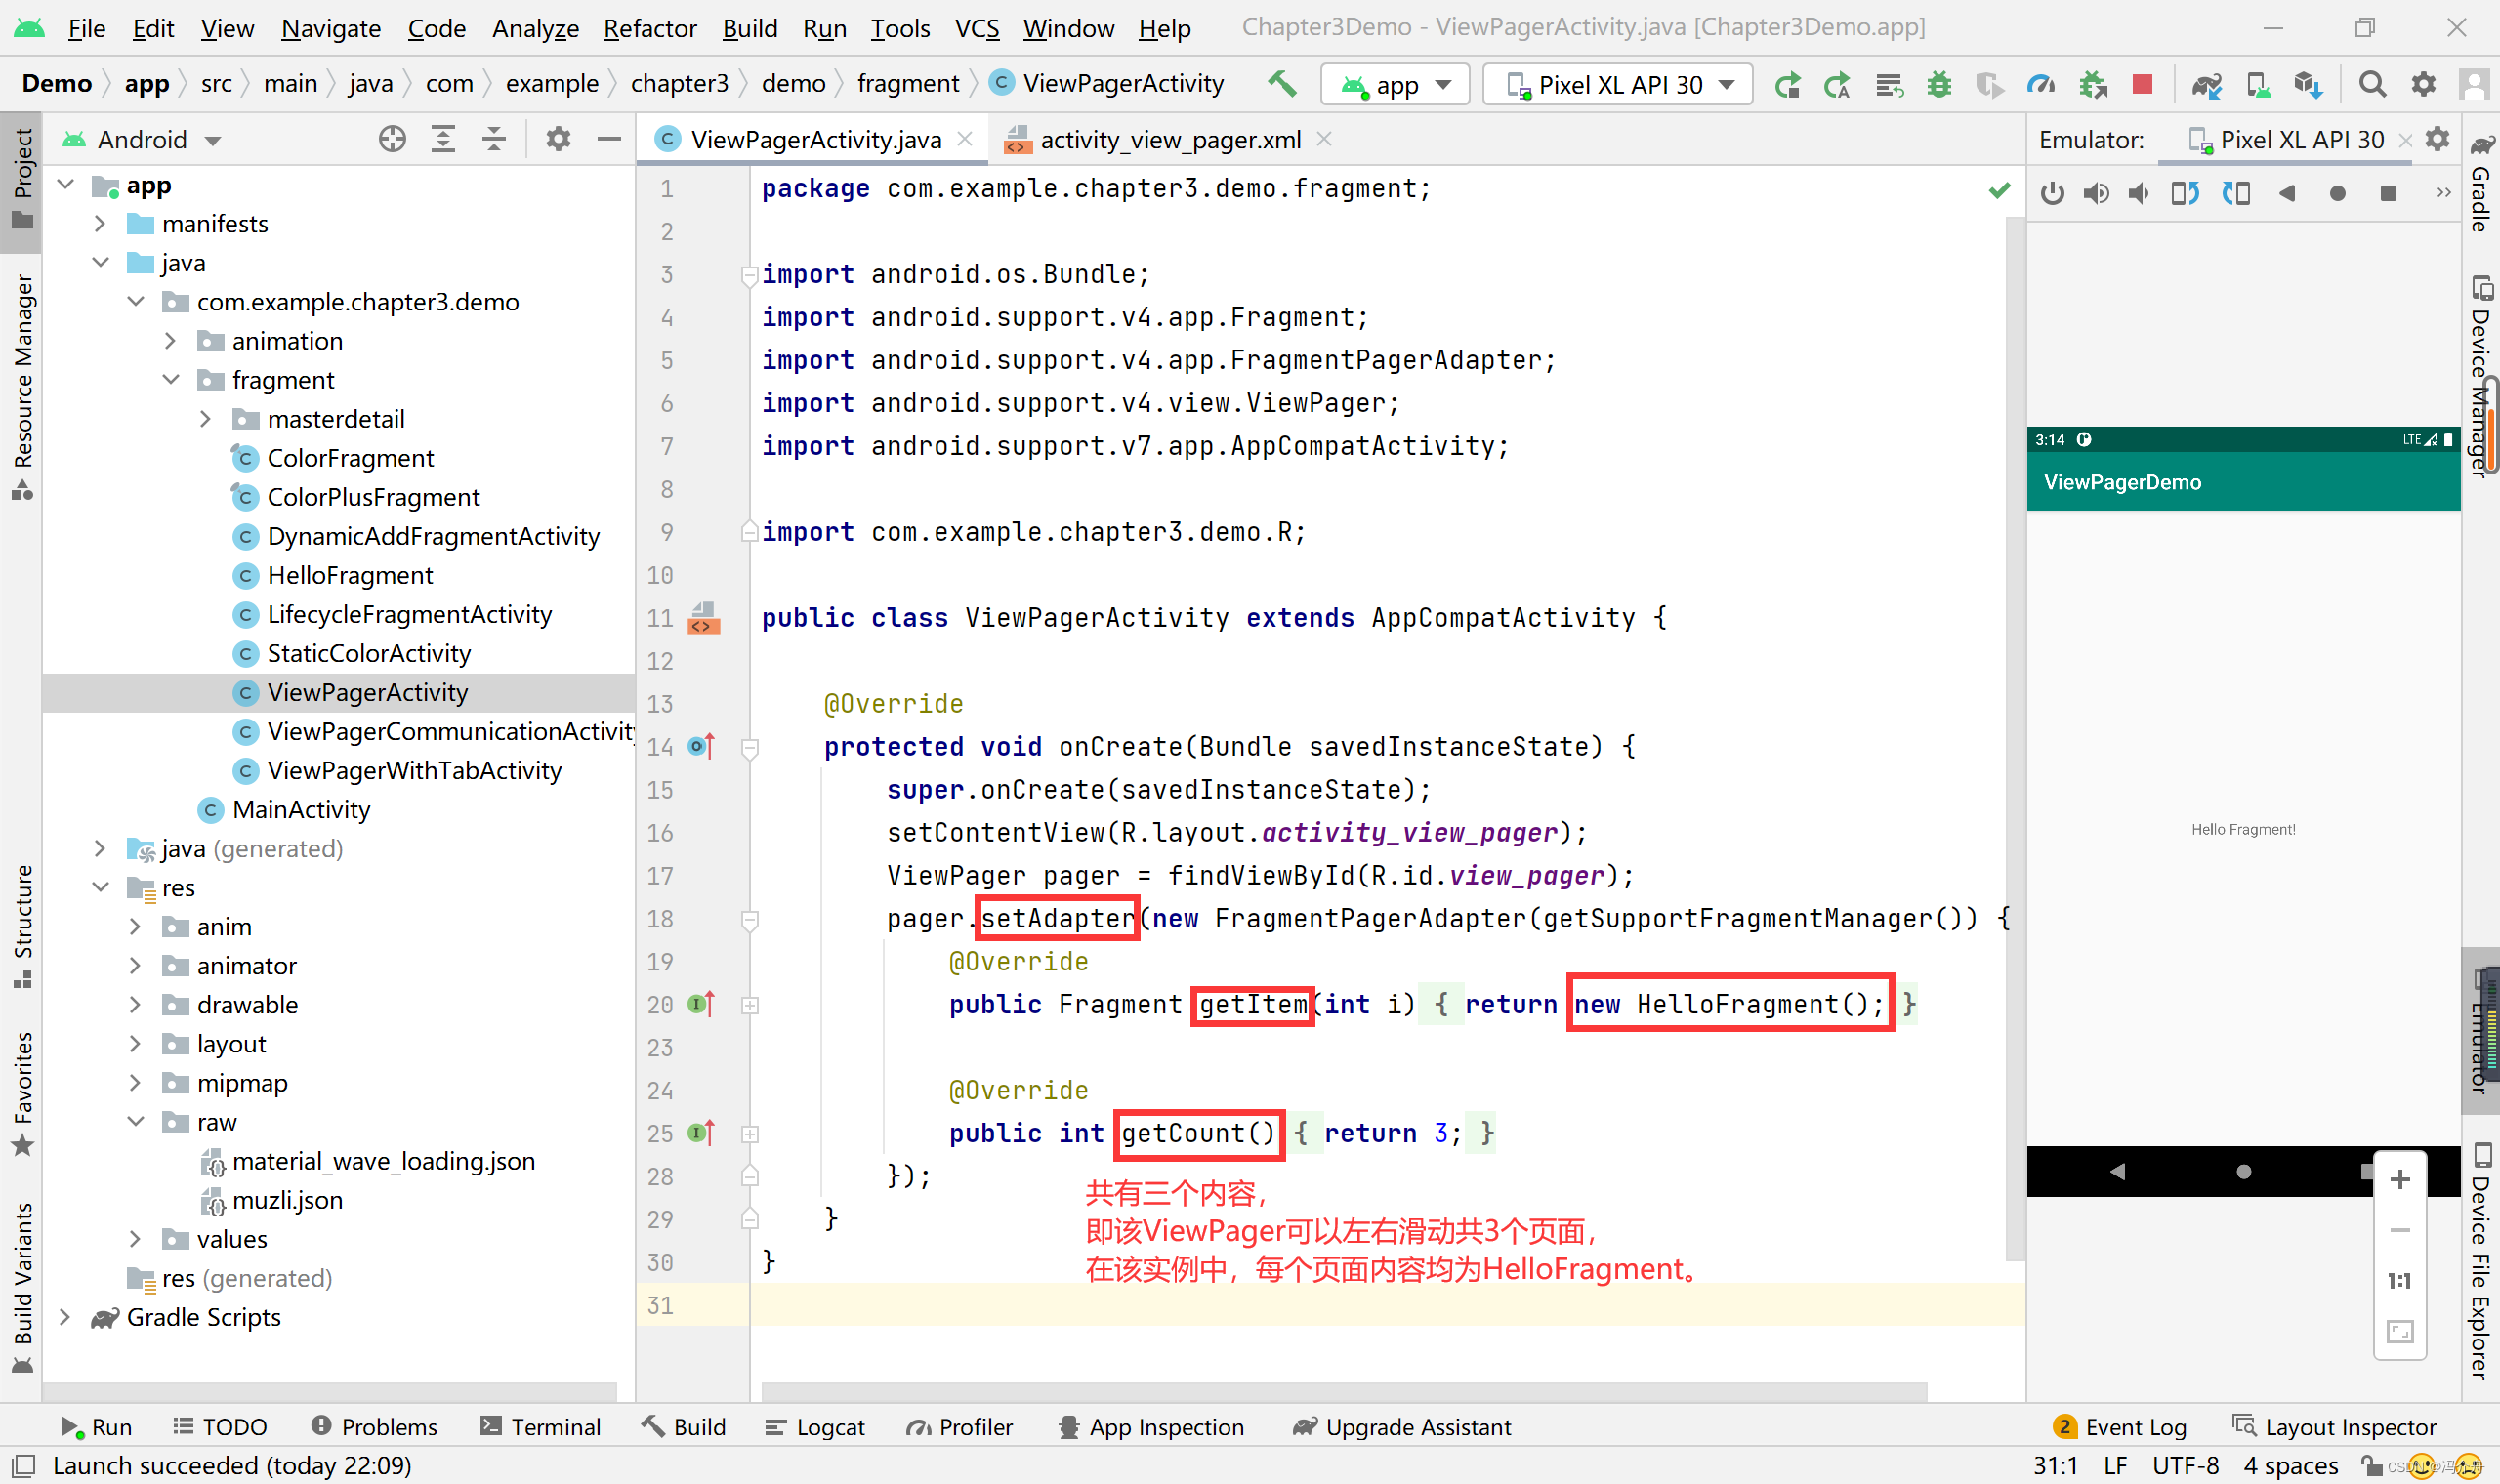
Task: Open the Refactor menu
Action: 649,28
